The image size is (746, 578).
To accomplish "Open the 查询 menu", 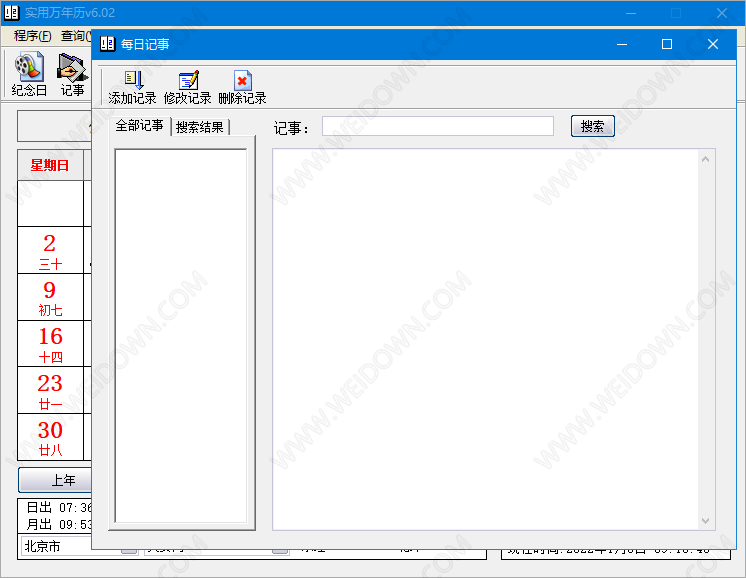I will [x=75, y=36].
